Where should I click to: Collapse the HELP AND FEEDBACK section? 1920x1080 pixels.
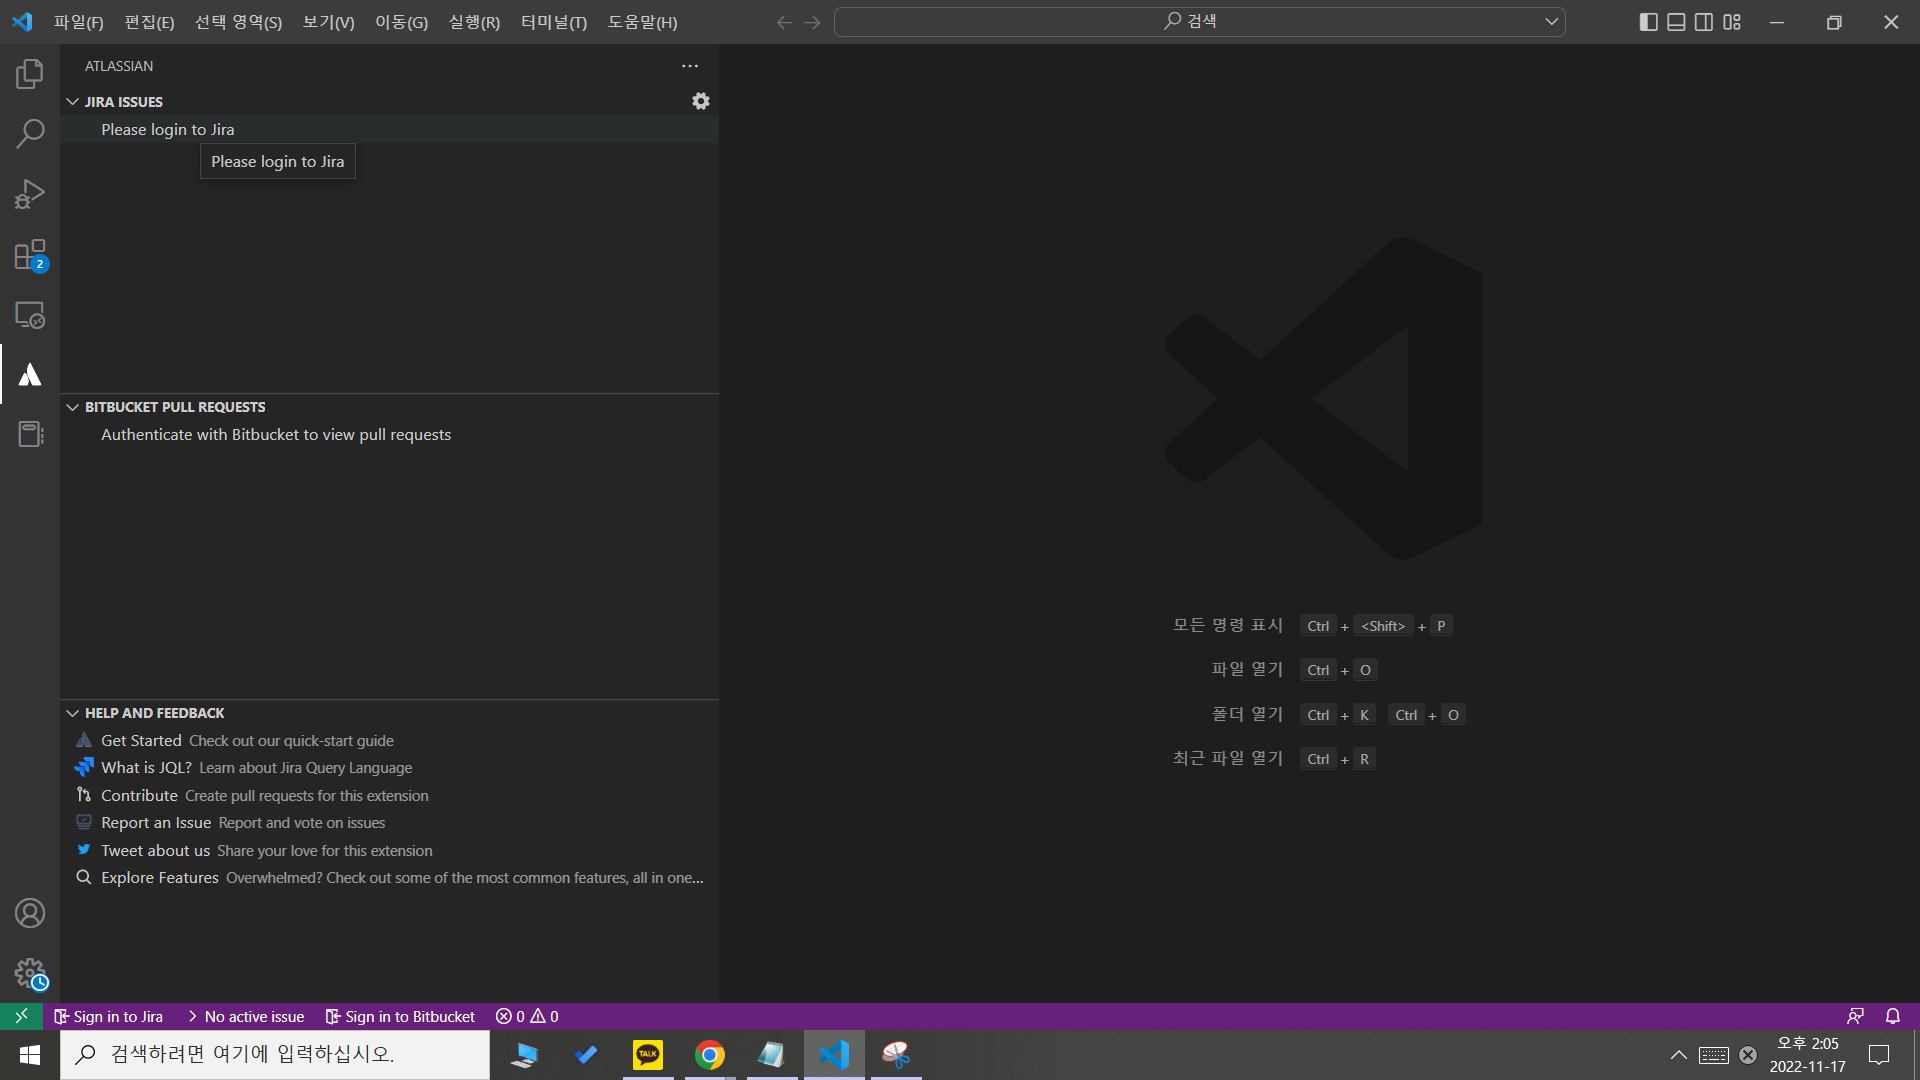[x=154, y=713]
